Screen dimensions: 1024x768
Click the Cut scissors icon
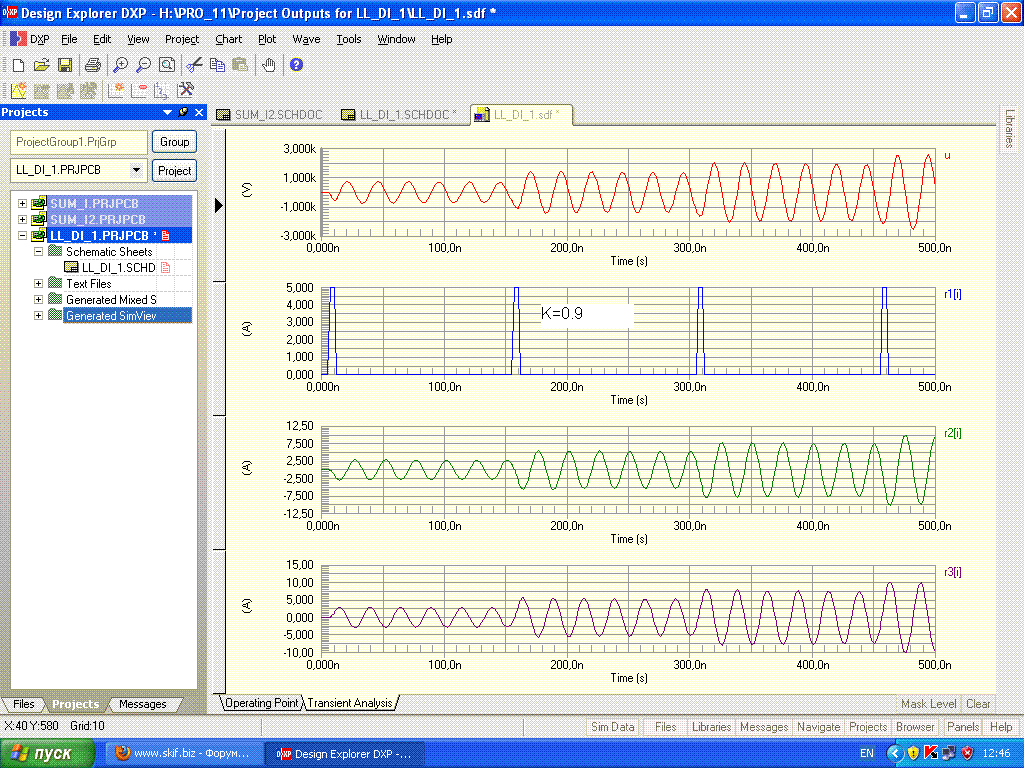coord(195,65)
